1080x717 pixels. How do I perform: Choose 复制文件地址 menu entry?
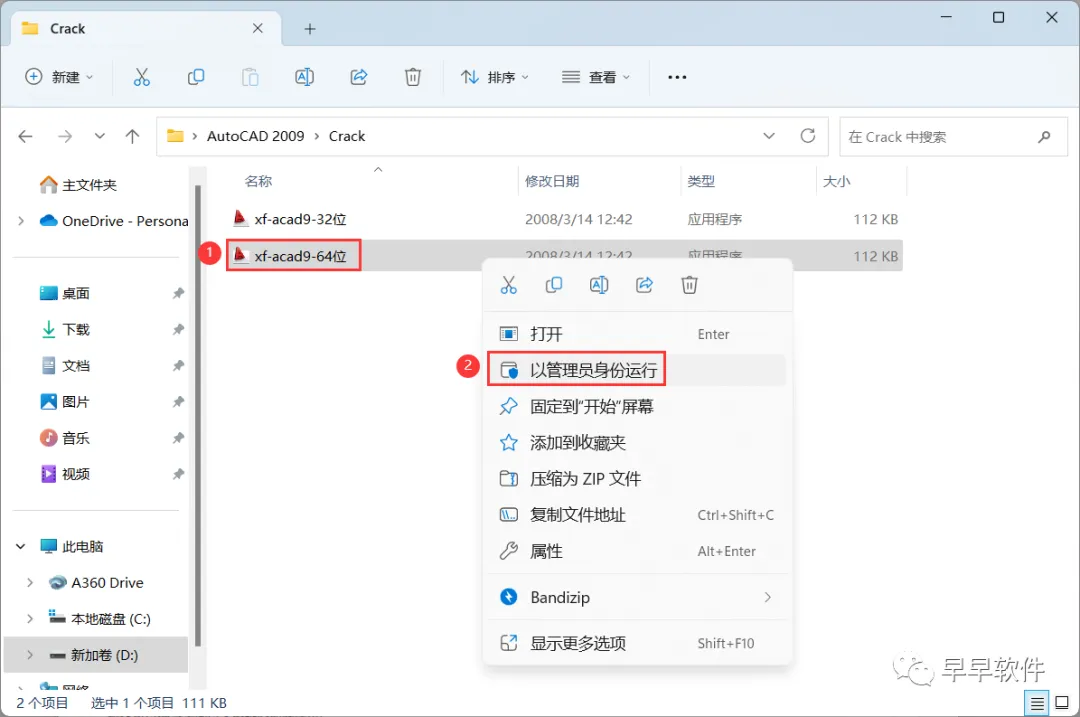[637, 515]
